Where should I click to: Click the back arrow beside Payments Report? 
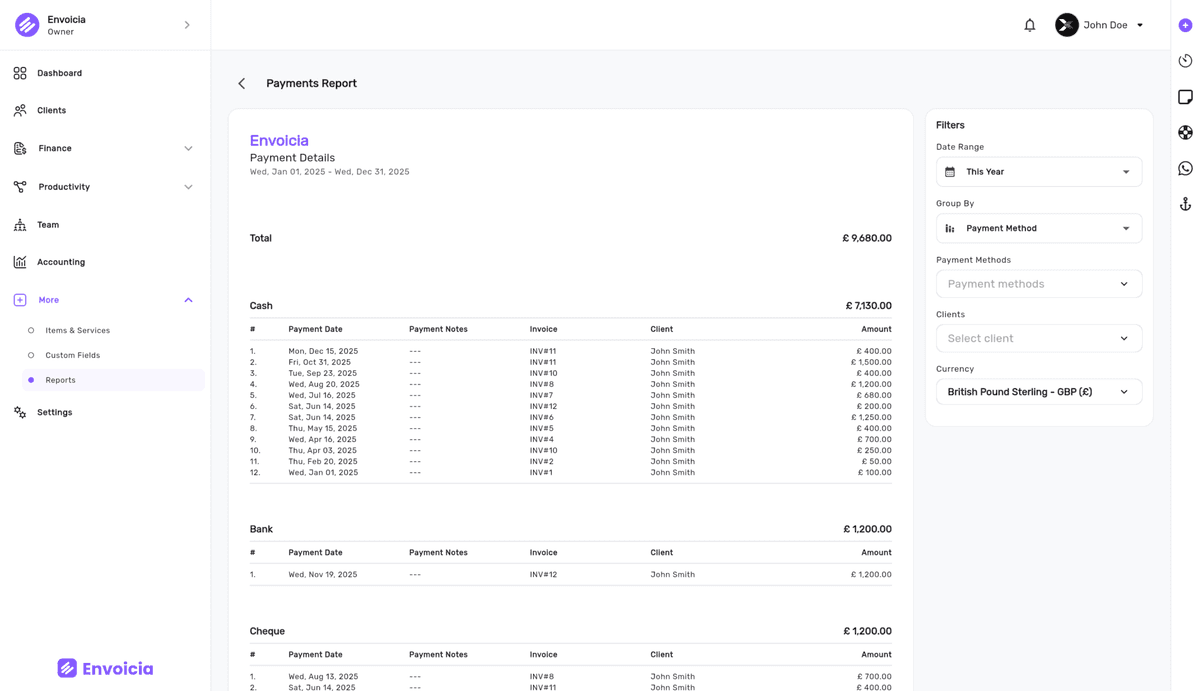[x=241, y=83]
